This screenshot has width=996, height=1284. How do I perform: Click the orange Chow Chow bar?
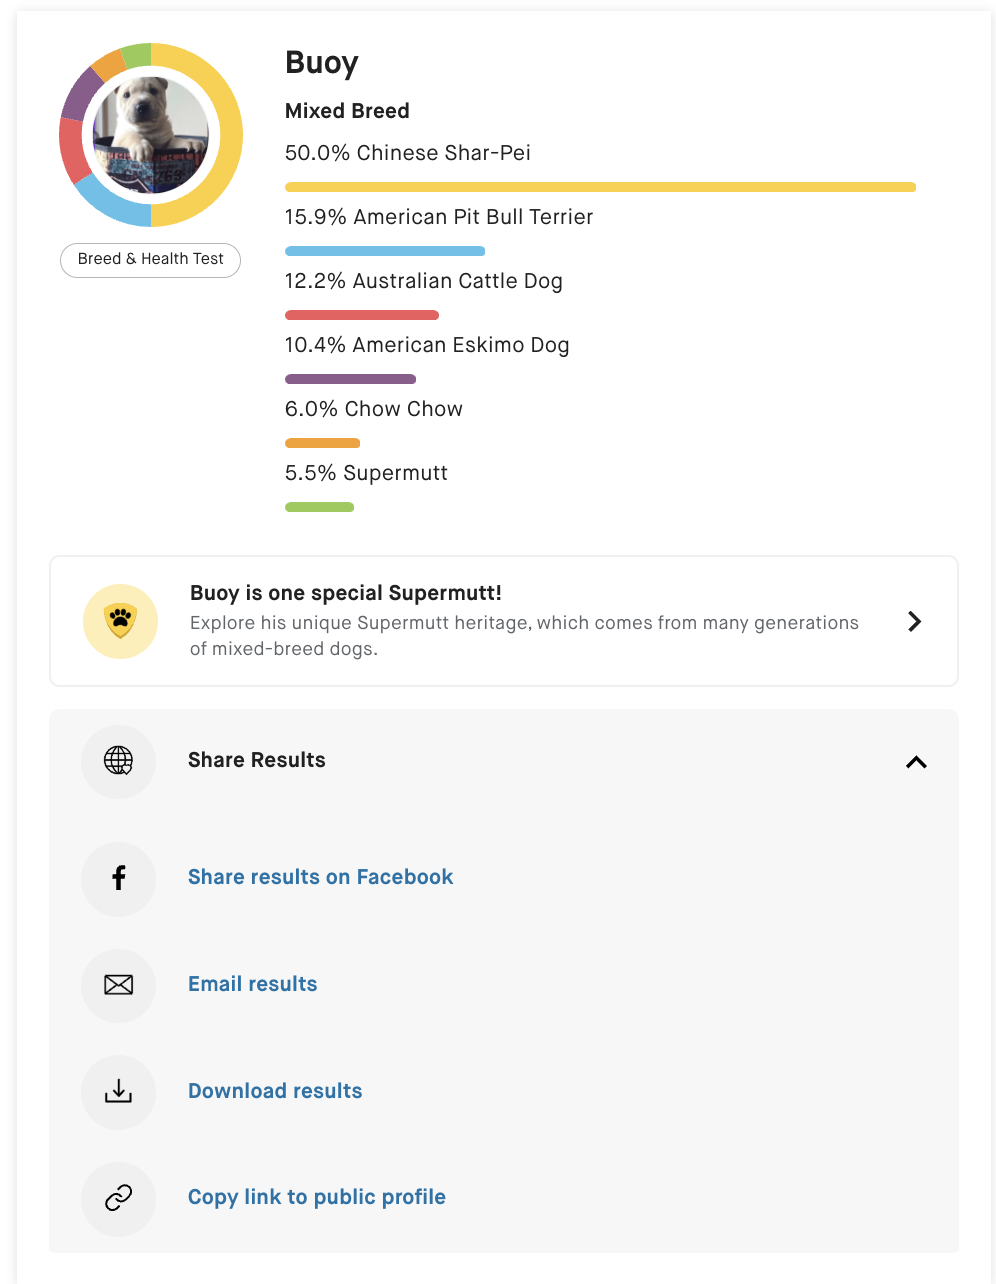[x=322, y=443]
